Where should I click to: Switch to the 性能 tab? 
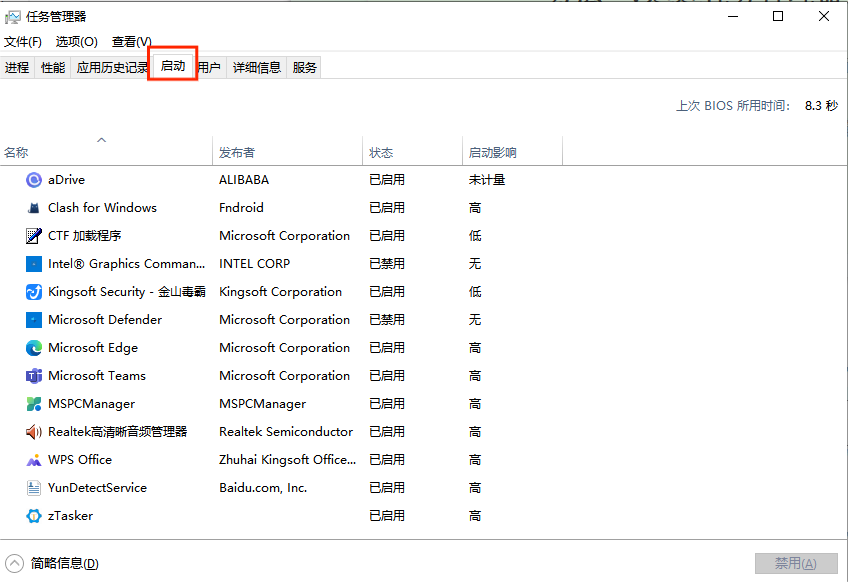tap(52, 67)
